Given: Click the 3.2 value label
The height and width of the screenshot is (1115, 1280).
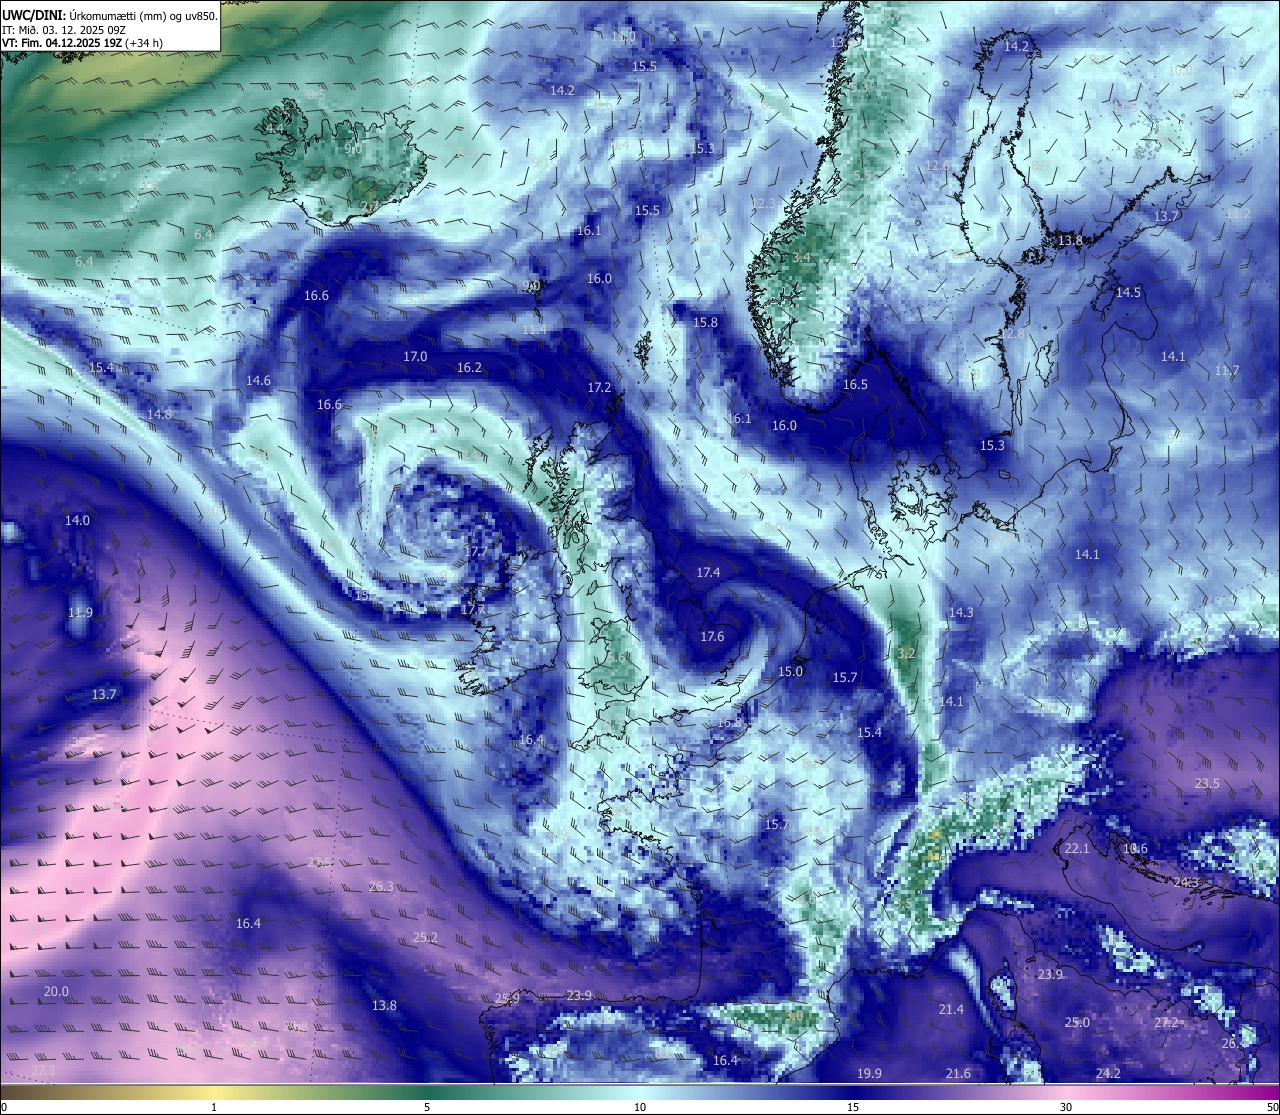Looking at the screenshot, I should 906,652.
